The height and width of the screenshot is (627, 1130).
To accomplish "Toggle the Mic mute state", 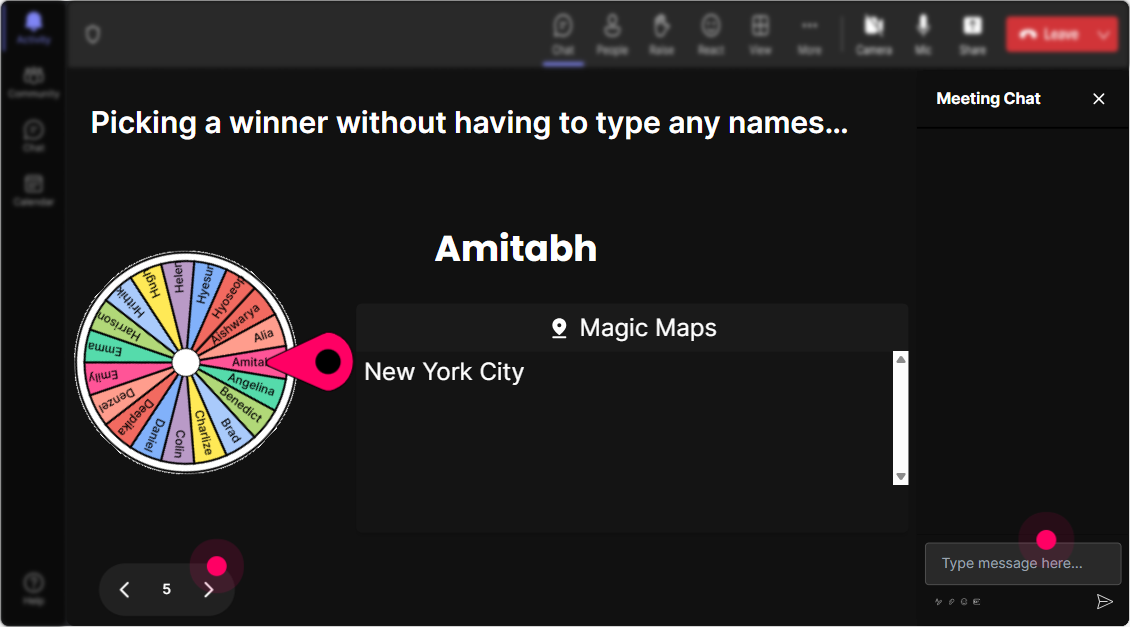I will coord(923,34).
